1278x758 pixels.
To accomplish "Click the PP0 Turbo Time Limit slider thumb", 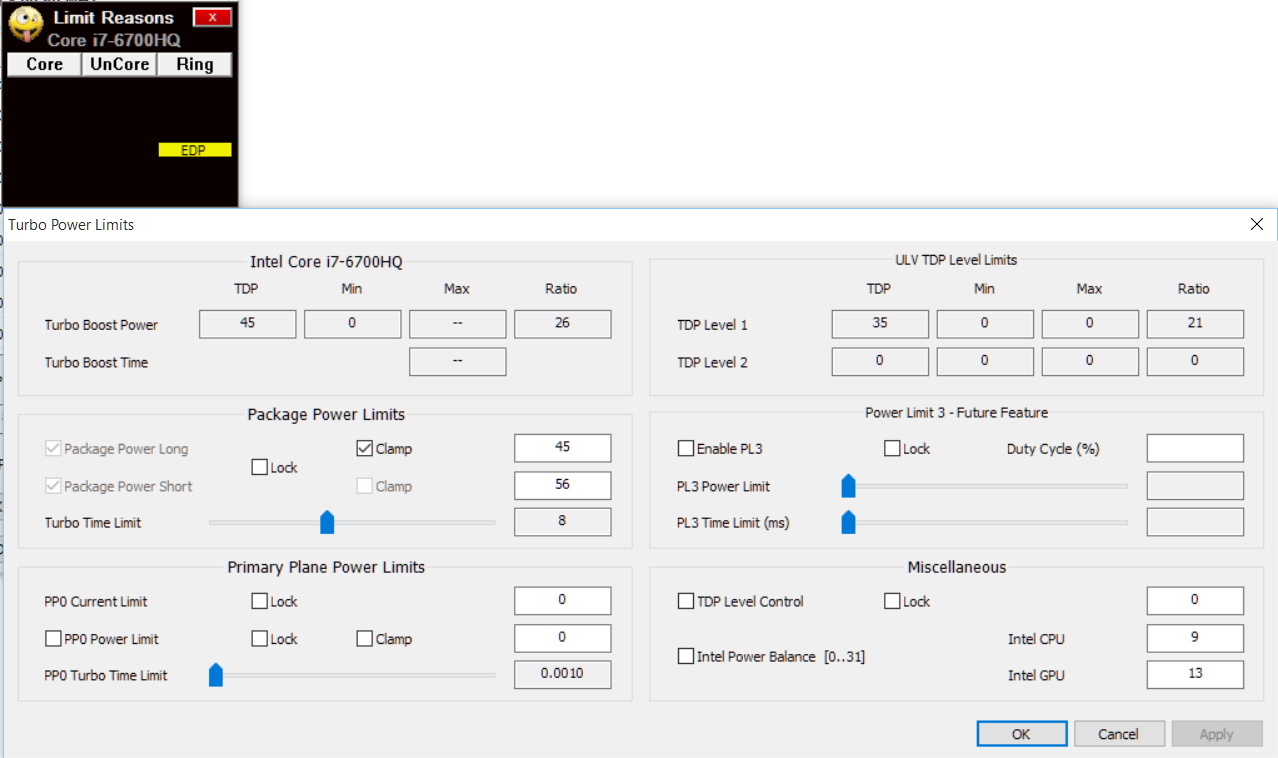I will (x=215, y=675).
